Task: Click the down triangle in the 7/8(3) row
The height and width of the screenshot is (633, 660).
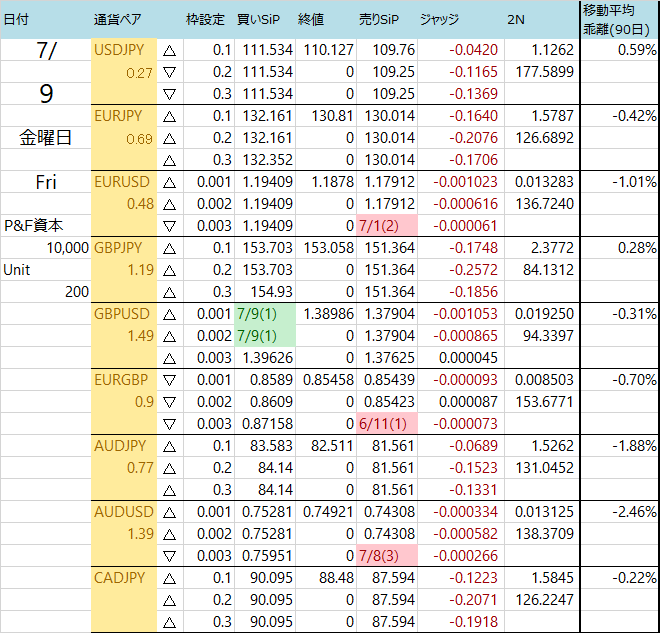Action: pos(169,557)
